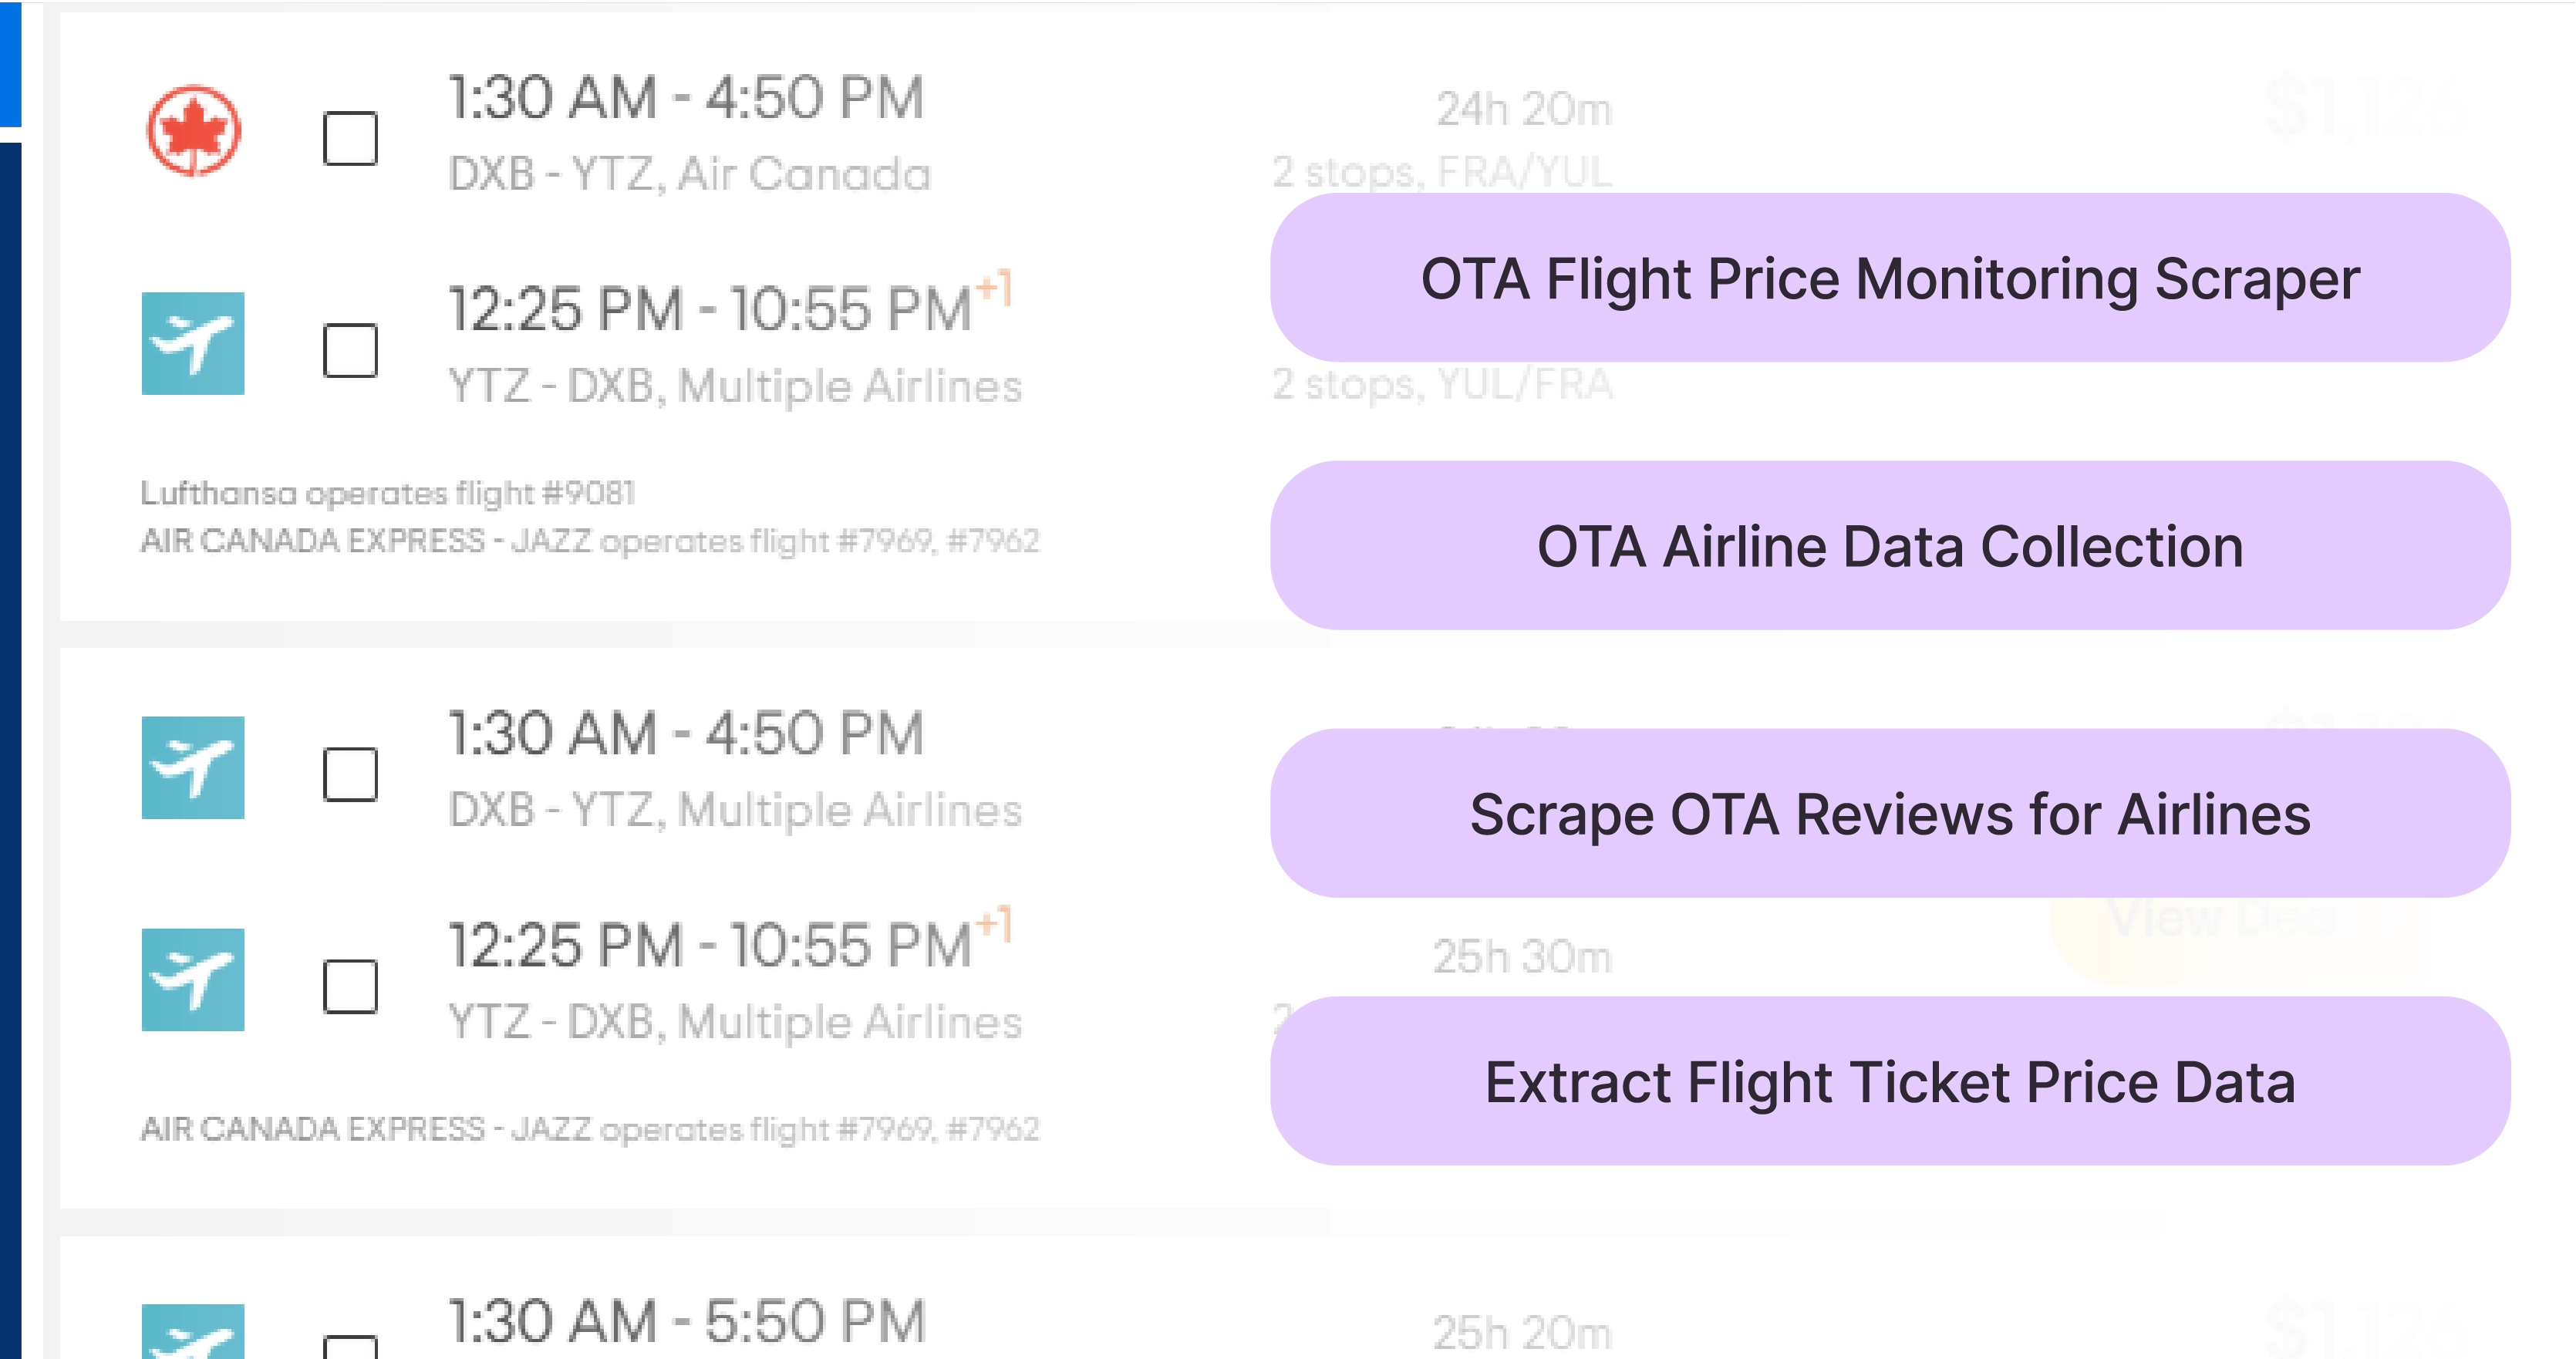The image size is (2576, 1359).
Task: Click plane icon beside second card's YTZ - DXB flight
Action: click(193, 979)
